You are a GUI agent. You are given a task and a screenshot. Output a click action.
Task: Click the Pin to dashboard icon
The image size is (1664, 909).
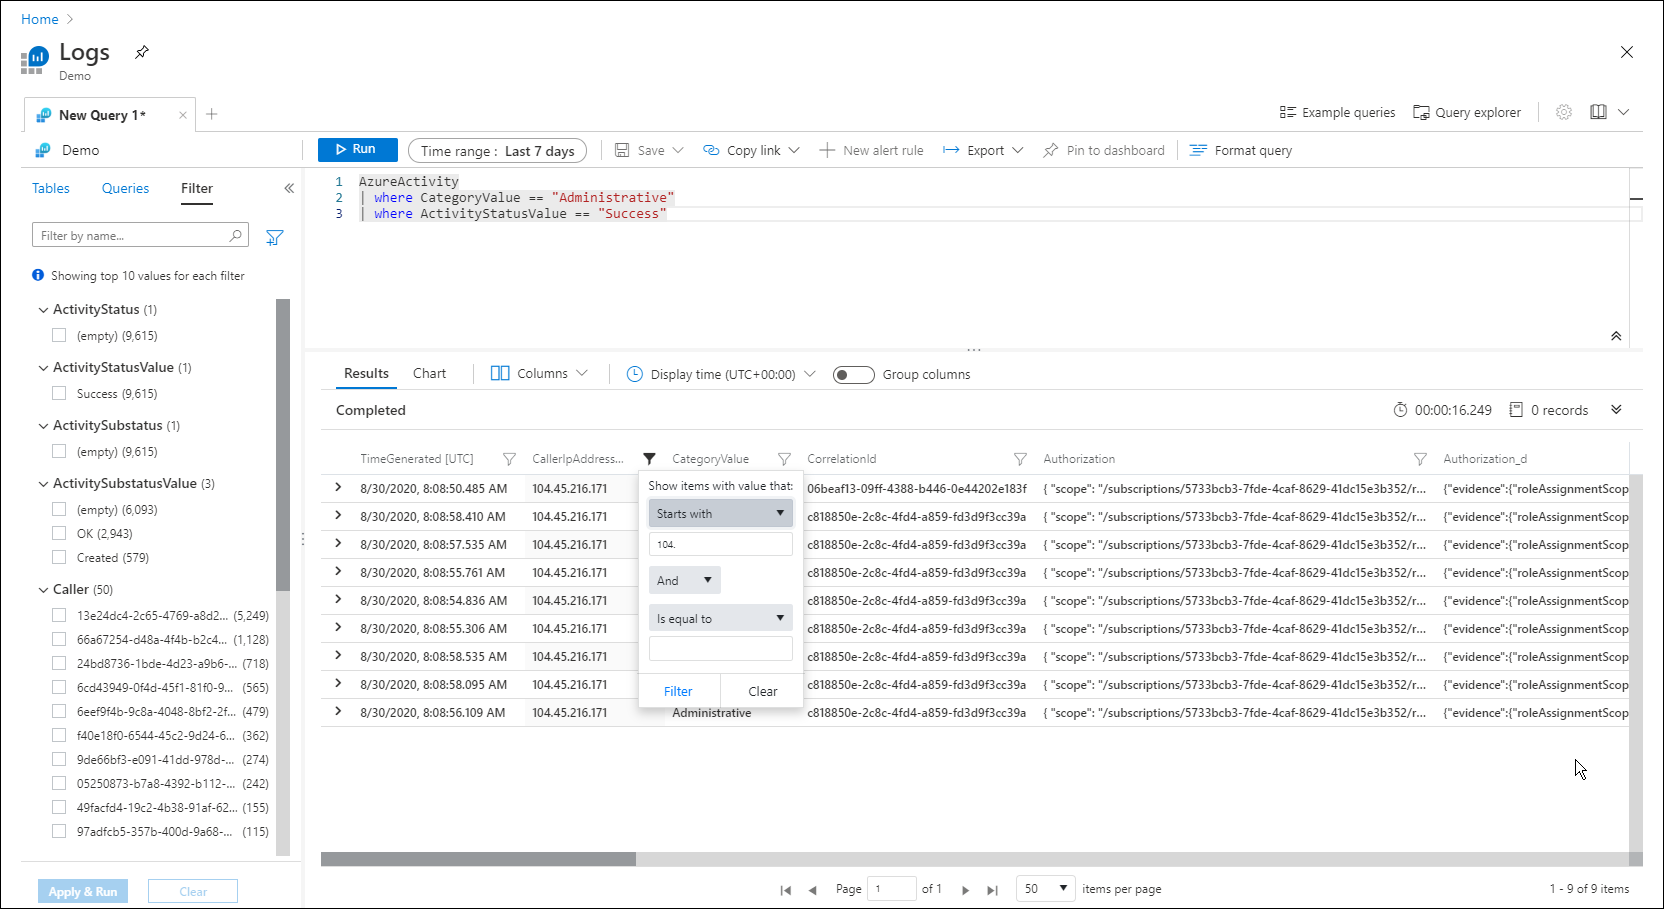click(x=1050, y=150)
